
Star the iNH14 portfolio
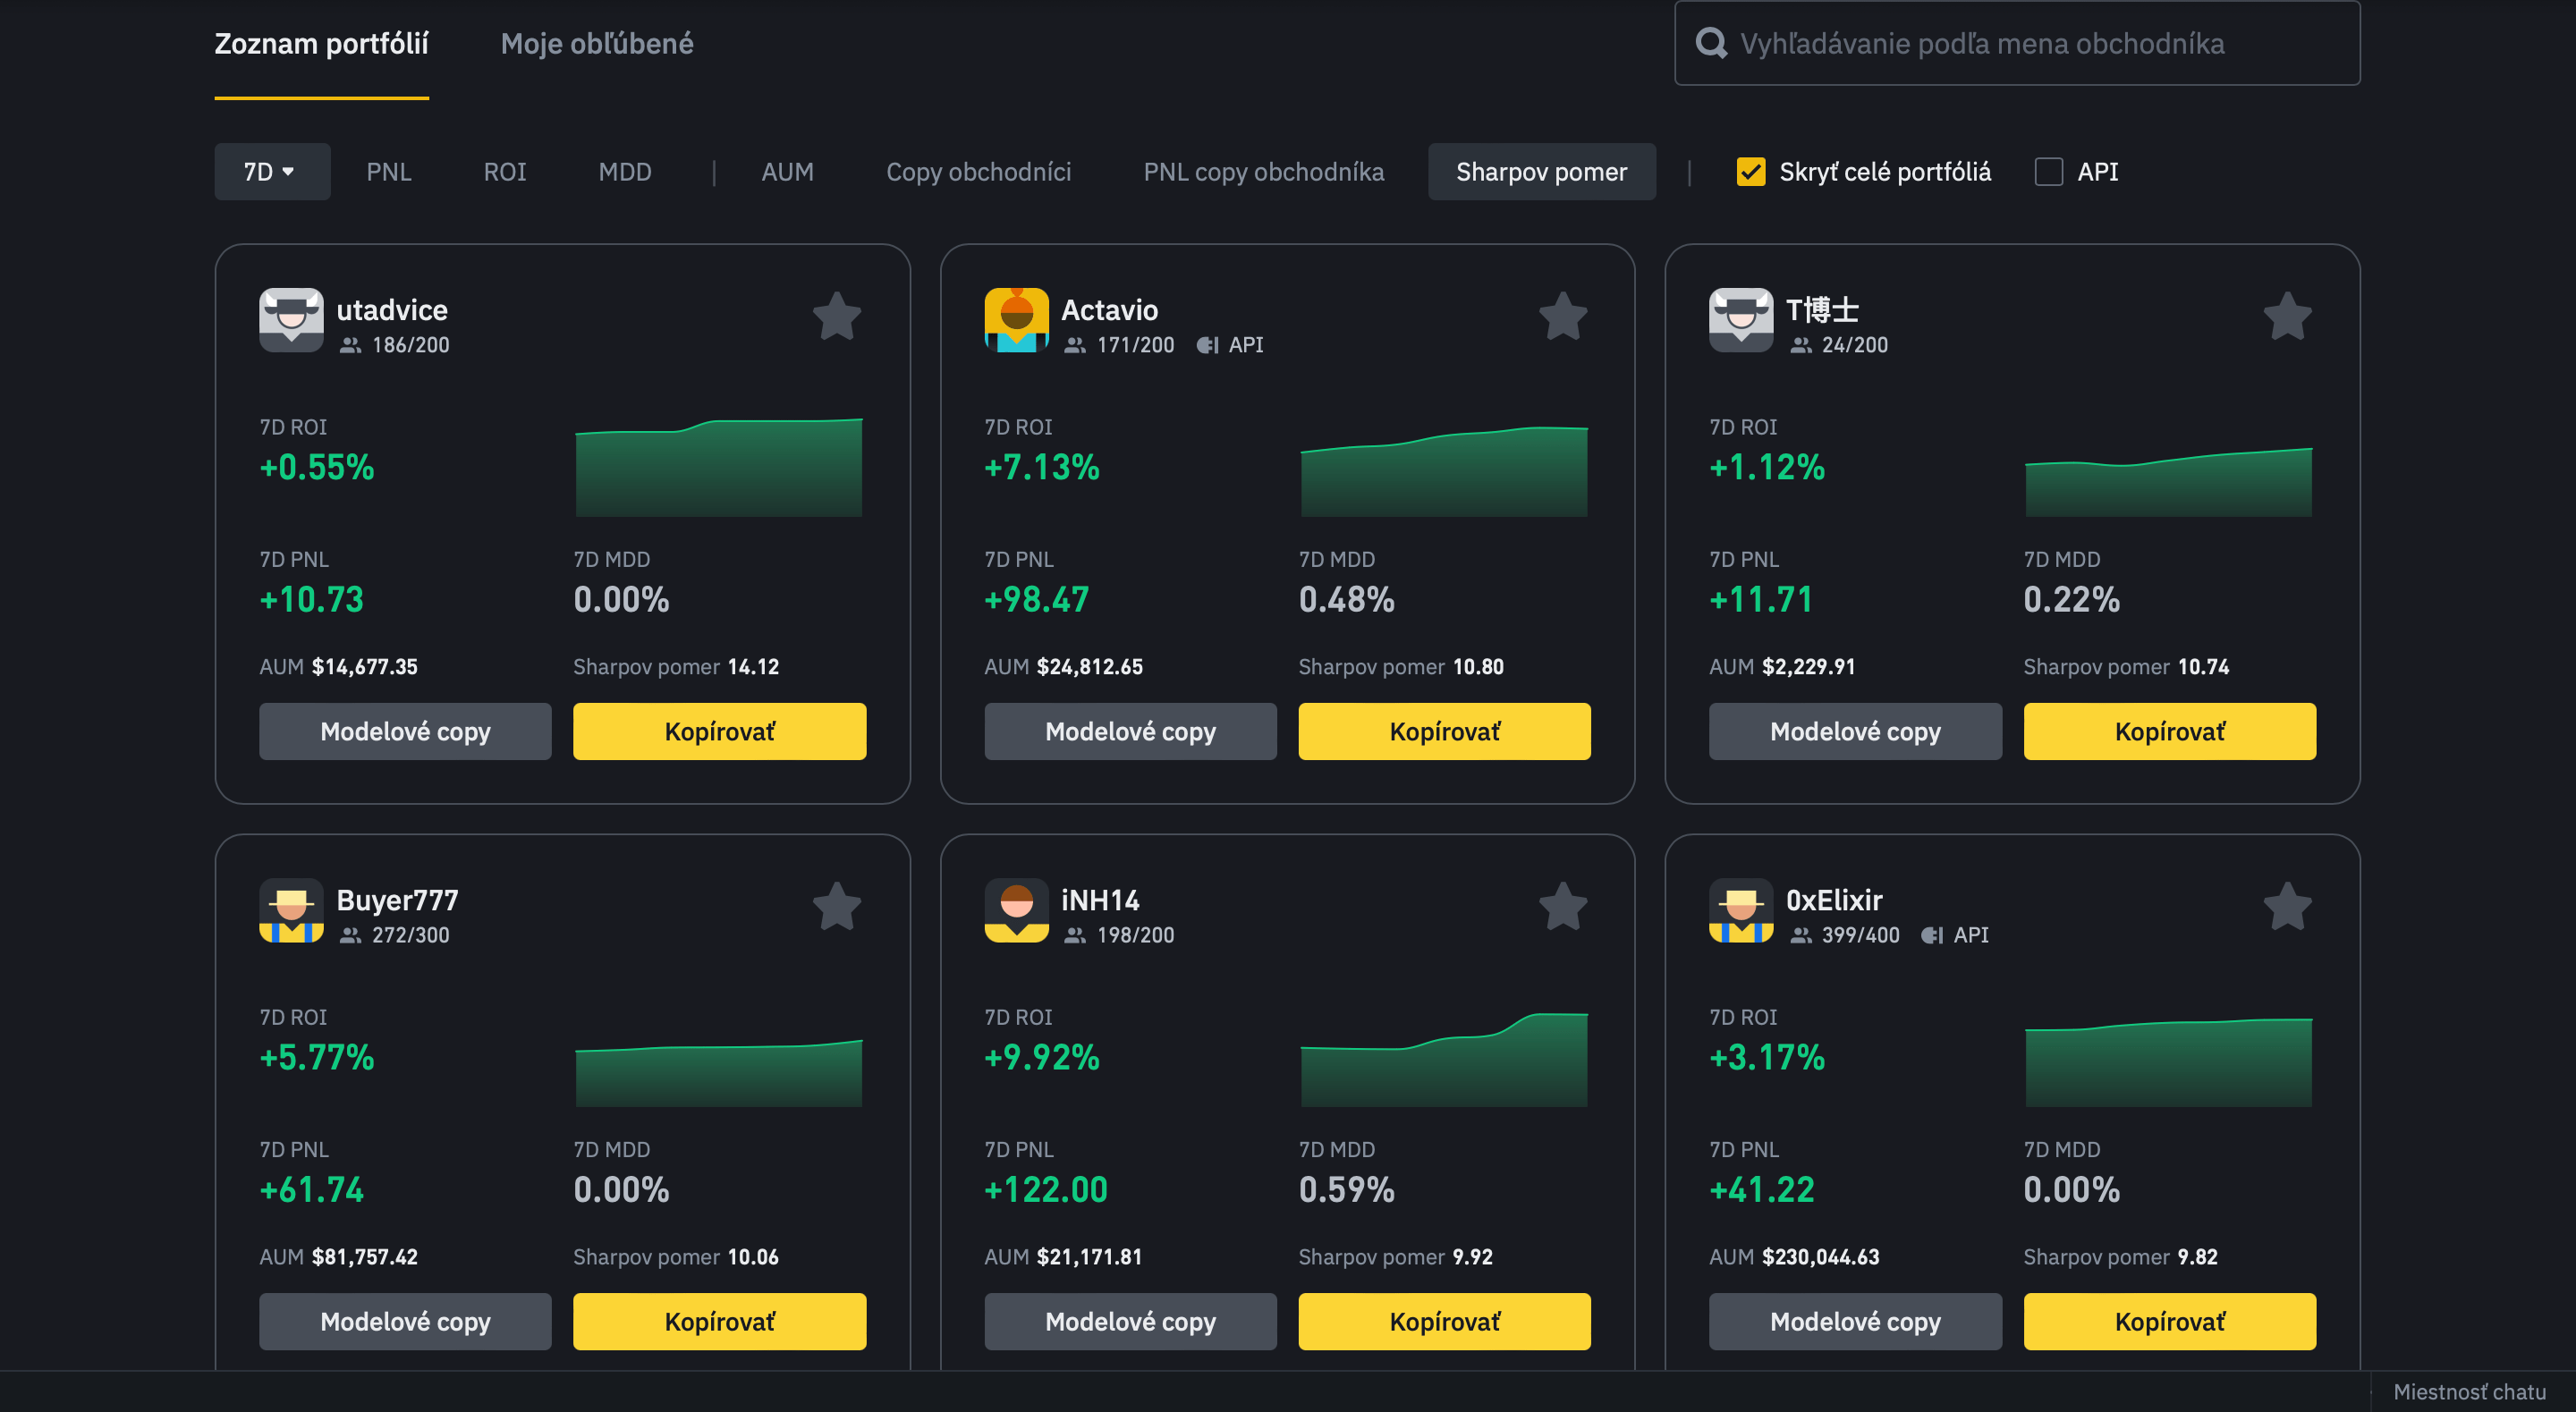pos(1562,907)
